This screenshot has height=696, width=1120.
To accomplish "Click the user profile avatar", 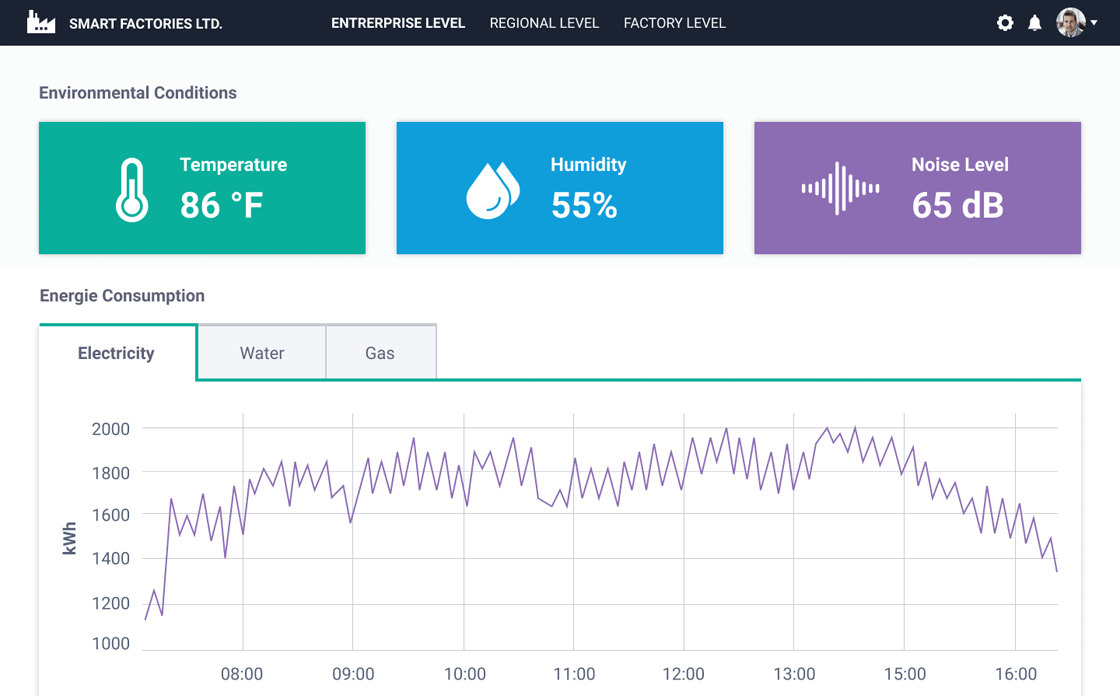I will [1070, 23].
